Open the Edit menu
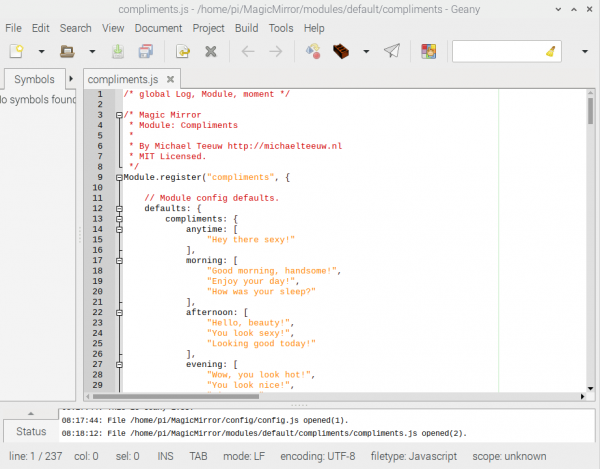The width and height of the screenshot is (600, 469). coord(41,28)
